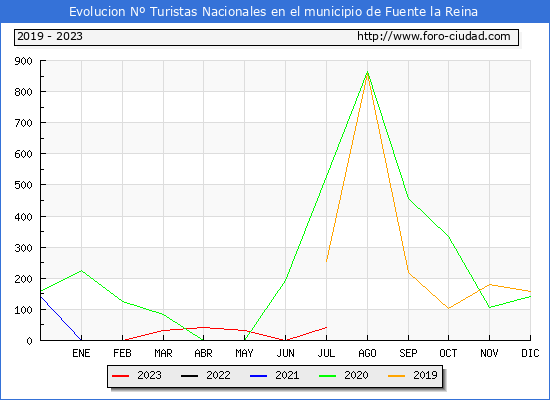
Task: Click the JUN month axis label
Action: tap(286, 353)
